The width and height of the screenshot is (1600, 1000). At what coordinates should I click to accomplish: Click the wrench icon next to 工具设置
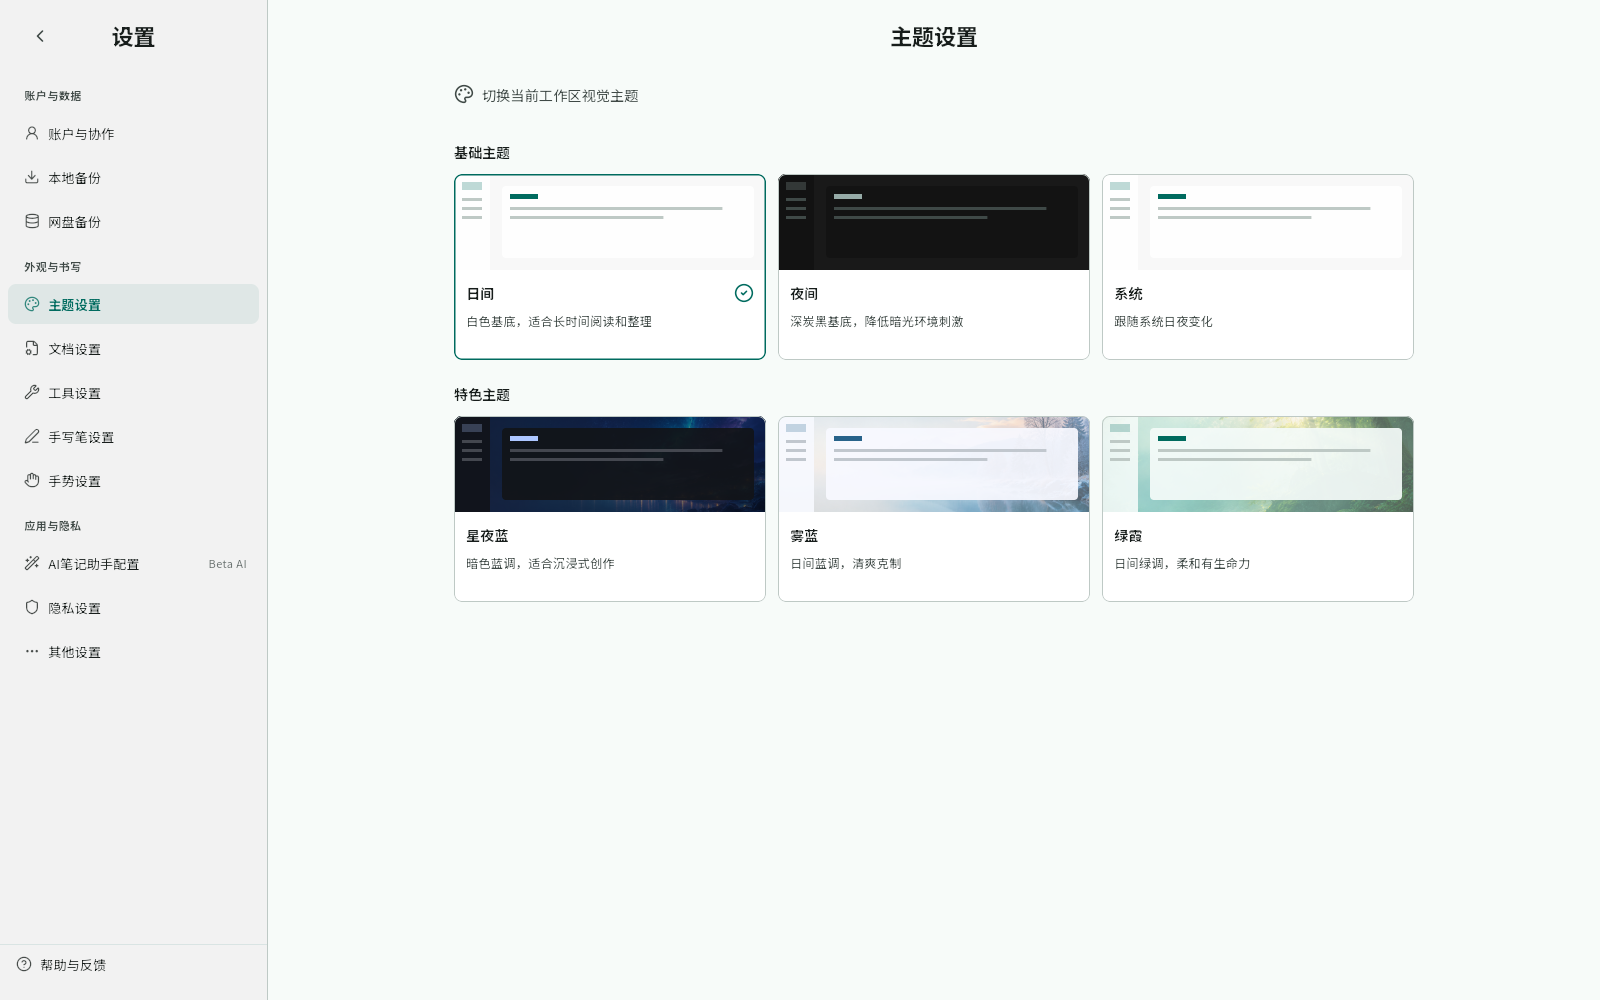tap(32, 392)
